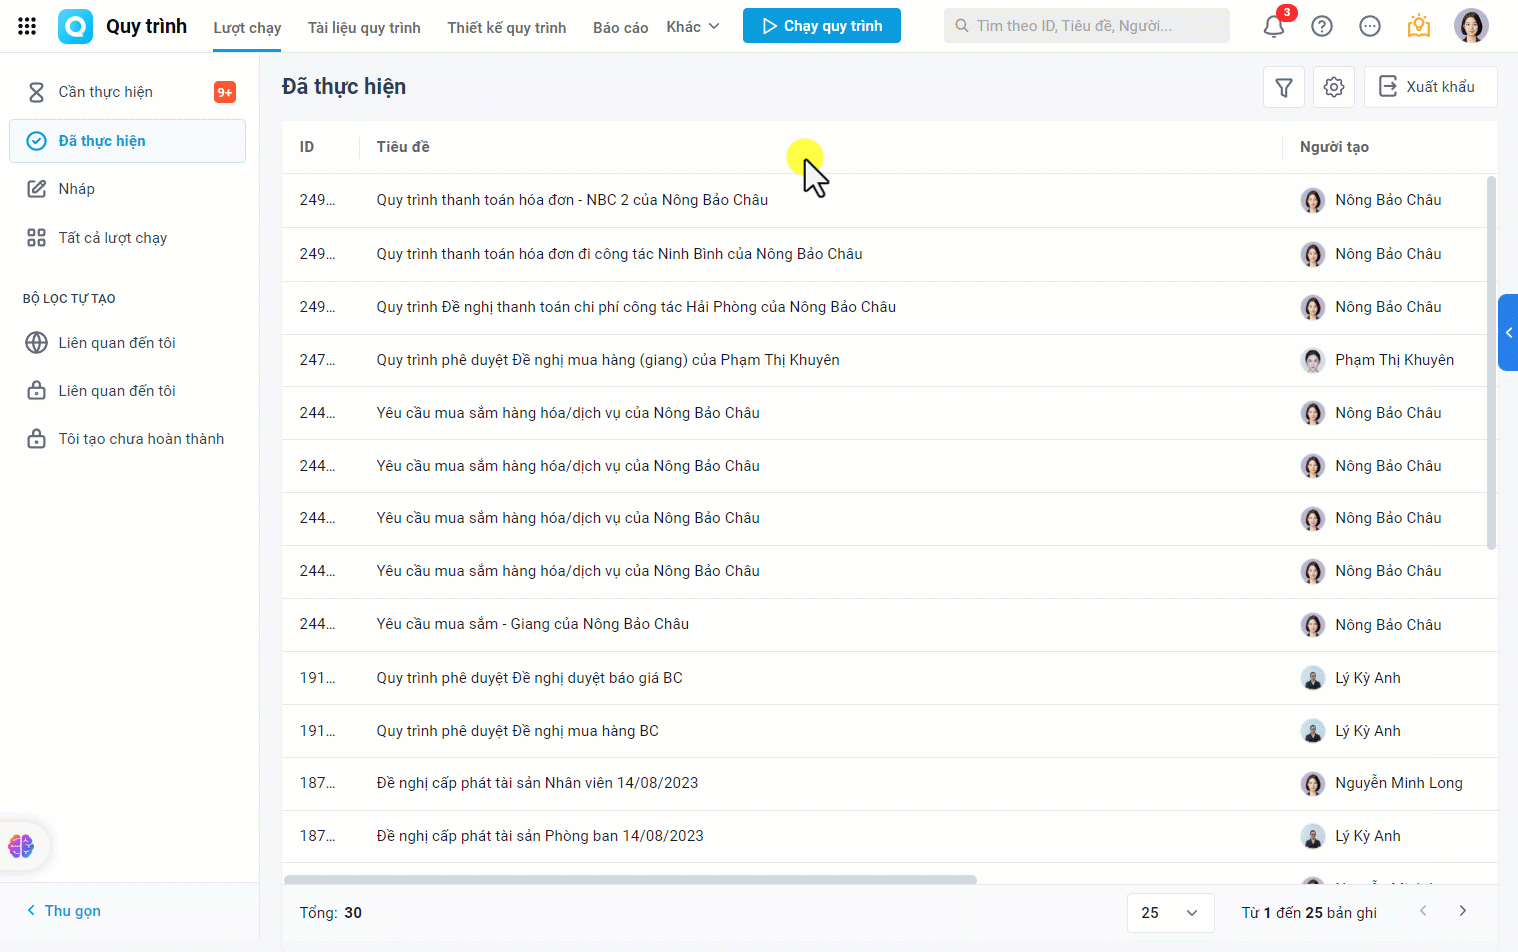The width and height of the screenshot is (1518, 952).
Task: Switch to Lượt chạy tab
Action: [247, 27]
